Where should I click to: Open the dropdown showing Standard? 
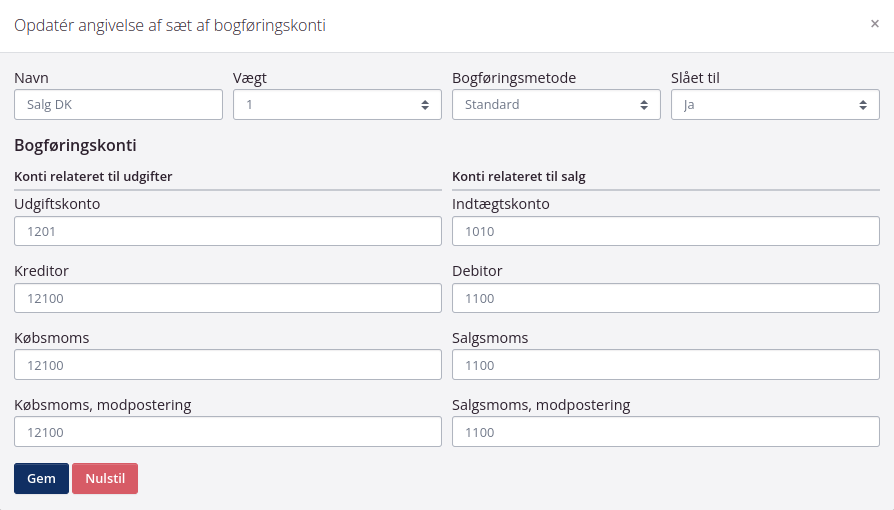tap(556, 104)
